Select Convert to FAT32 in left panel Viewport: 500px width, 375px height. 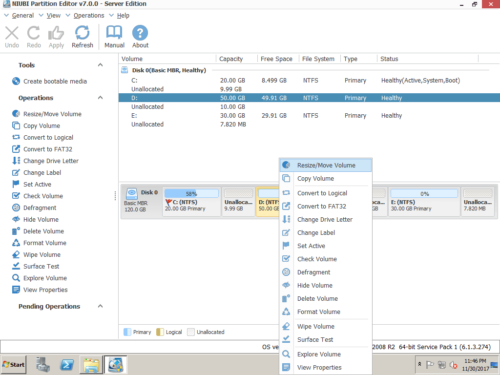[42, 149]
